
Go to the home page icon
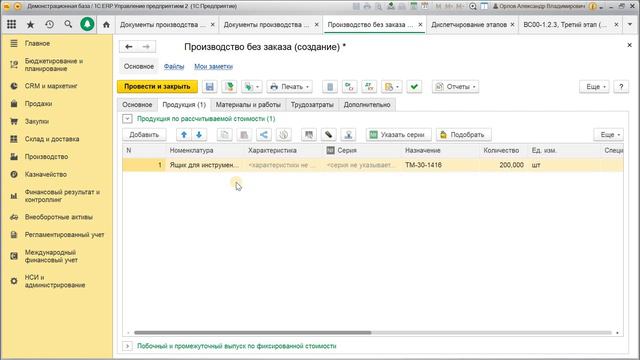(x=107, y=24)
